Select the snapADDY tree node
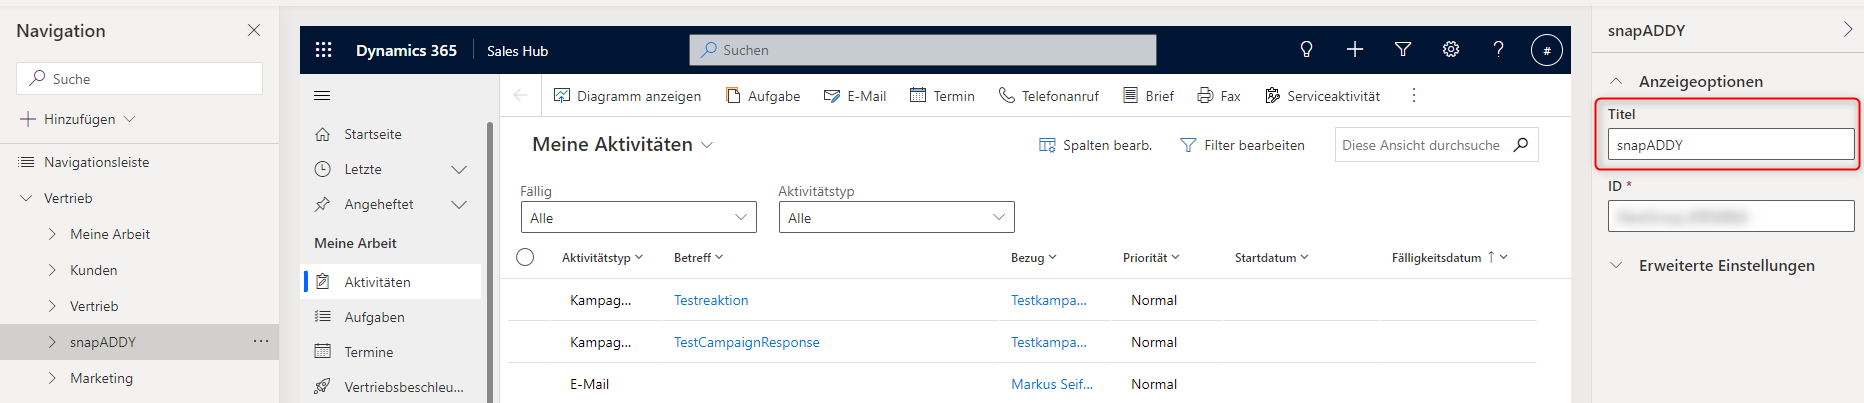This screenshot has height=403, width=1864. pyautogui.click(x=140, y=342)
